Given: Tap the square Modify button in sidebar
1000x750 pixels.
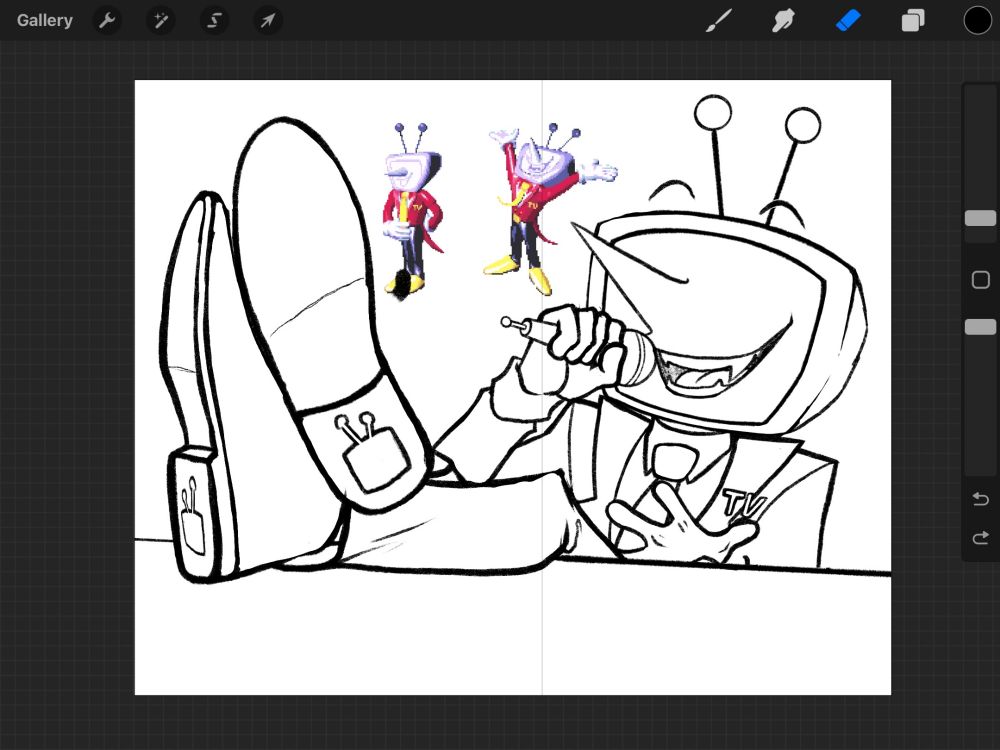Looking at the screenshot, I should pos(980,280).
